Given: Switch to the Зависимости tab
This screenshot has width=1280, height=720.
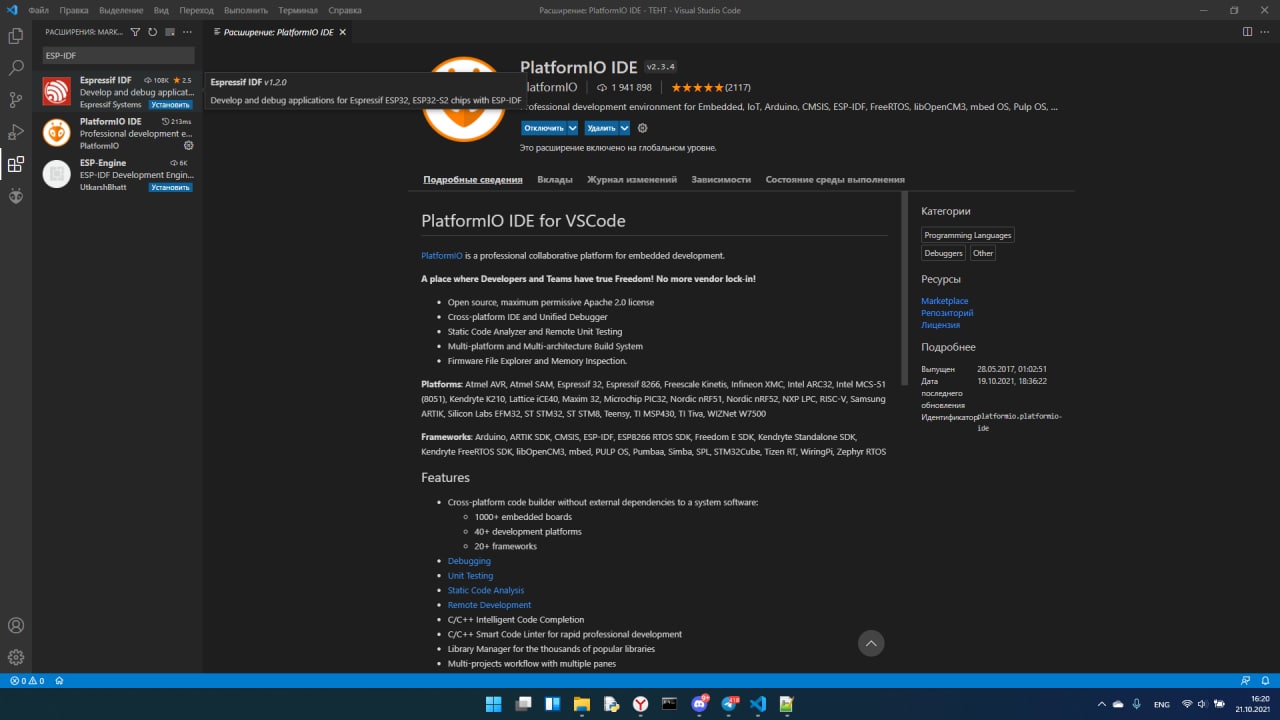Looking at the screenshot, I should 721,180.
